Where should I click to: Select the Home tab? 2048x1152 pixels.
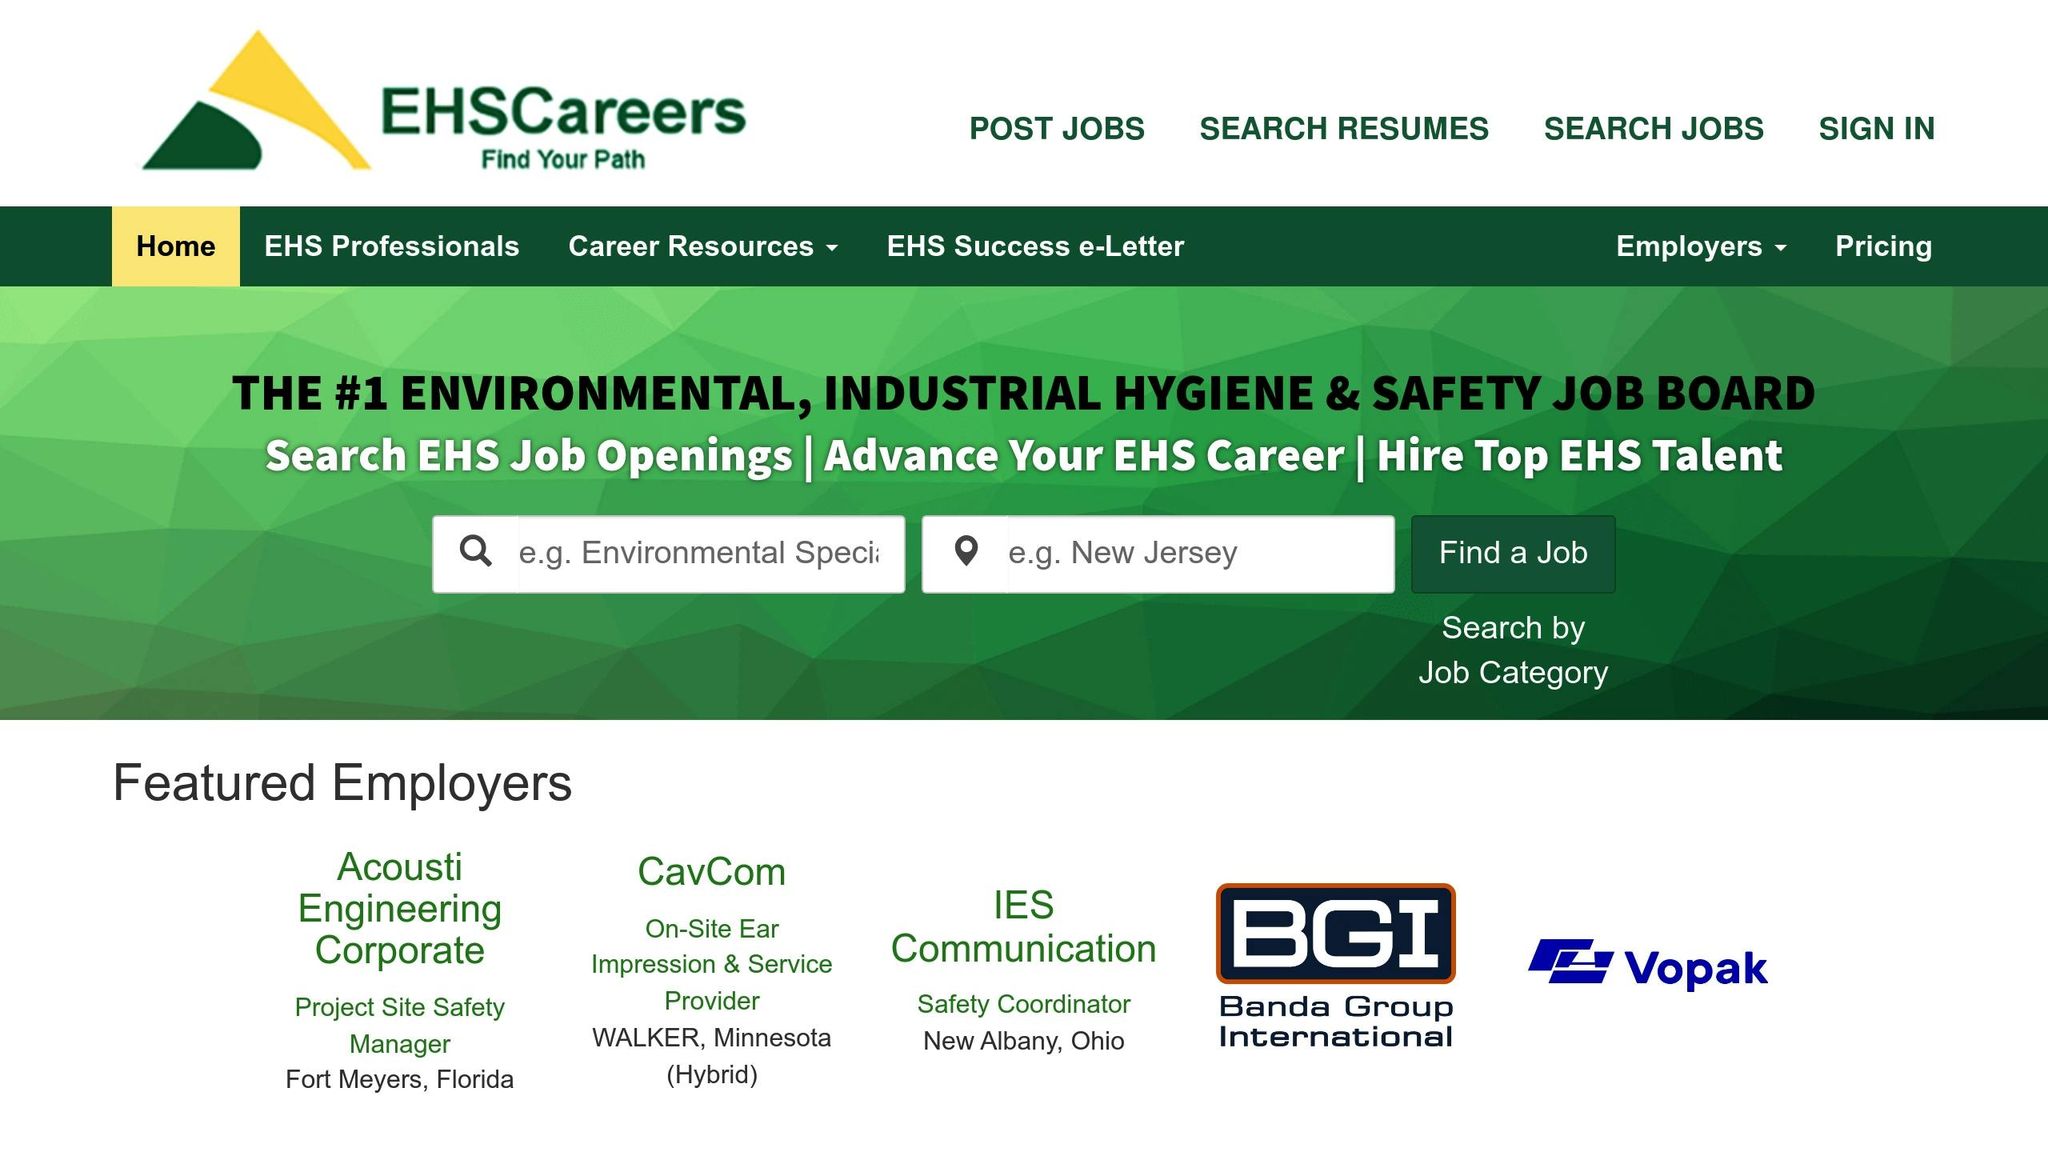[175, 246]
